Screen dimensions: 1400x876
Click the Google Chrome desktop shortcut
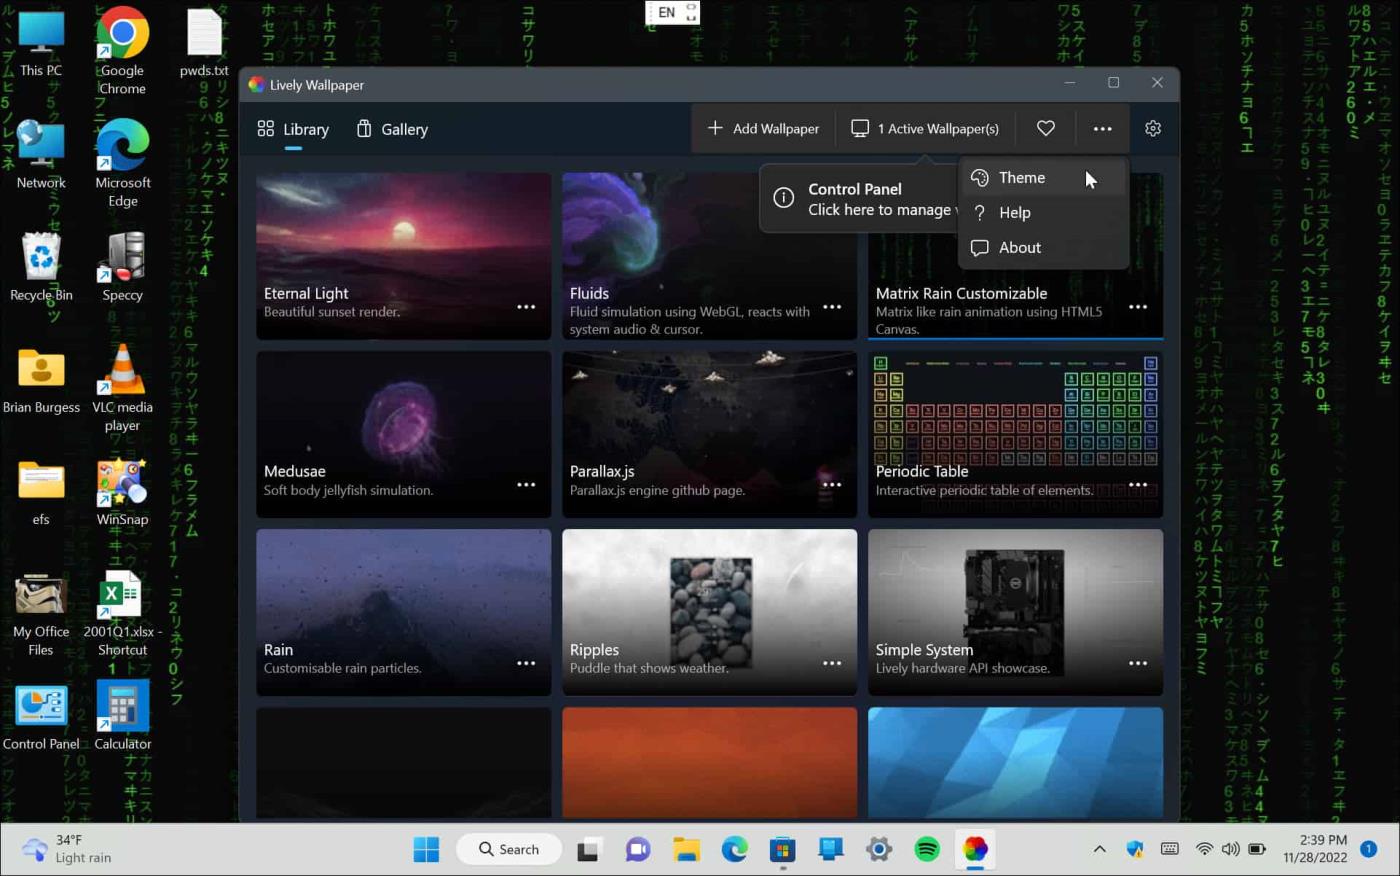point(122,50)
